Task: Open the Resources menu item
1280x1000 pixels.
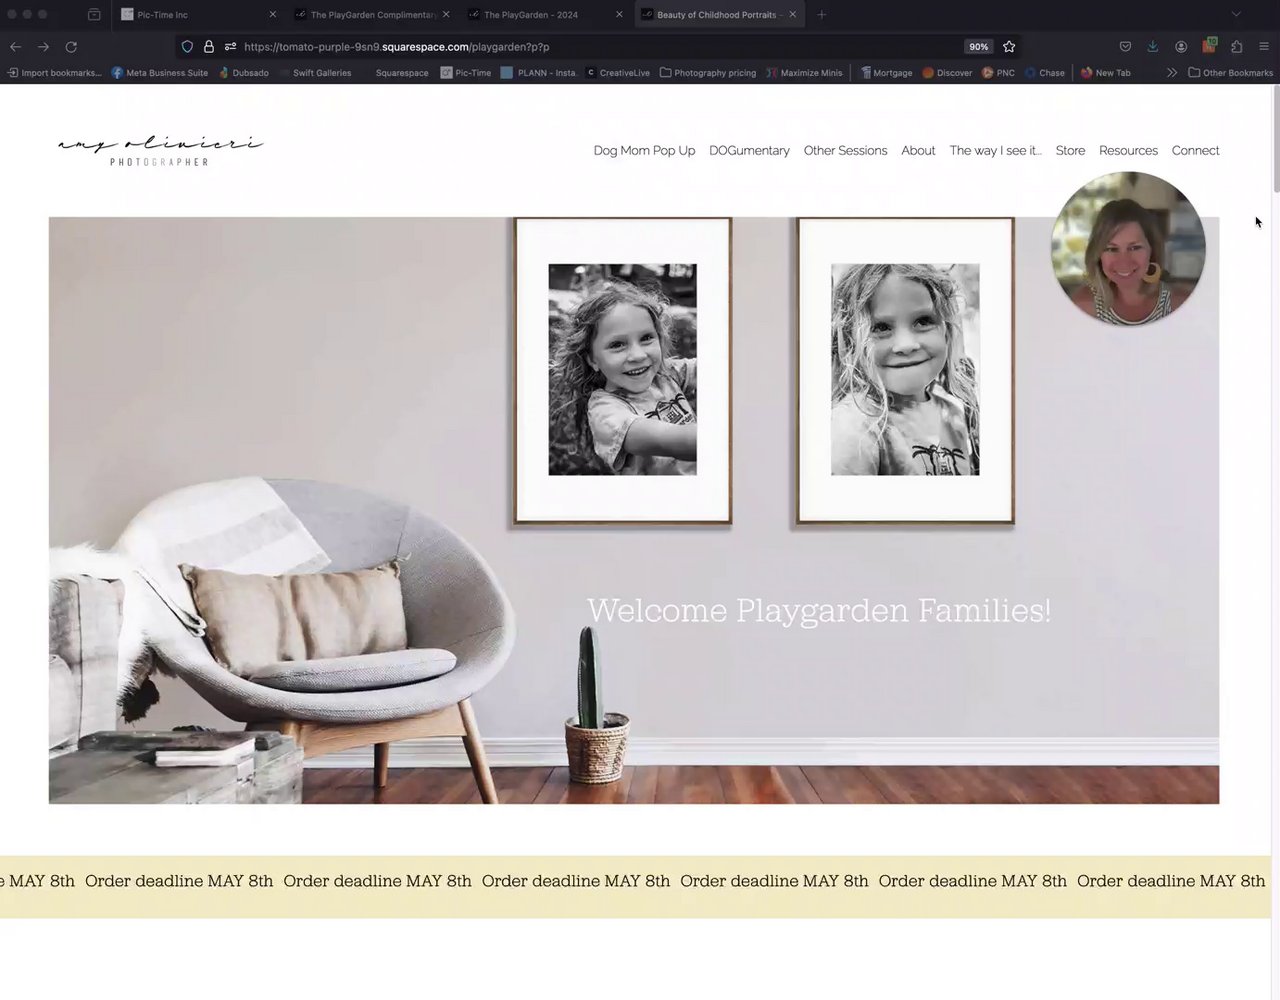Action: pos(1128,150)
